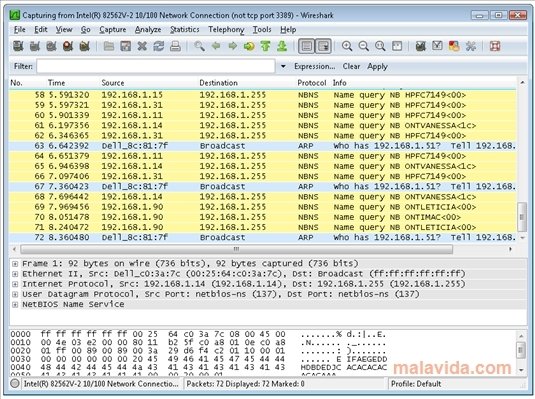Toggle packet list colorize button

click(306, 46)
